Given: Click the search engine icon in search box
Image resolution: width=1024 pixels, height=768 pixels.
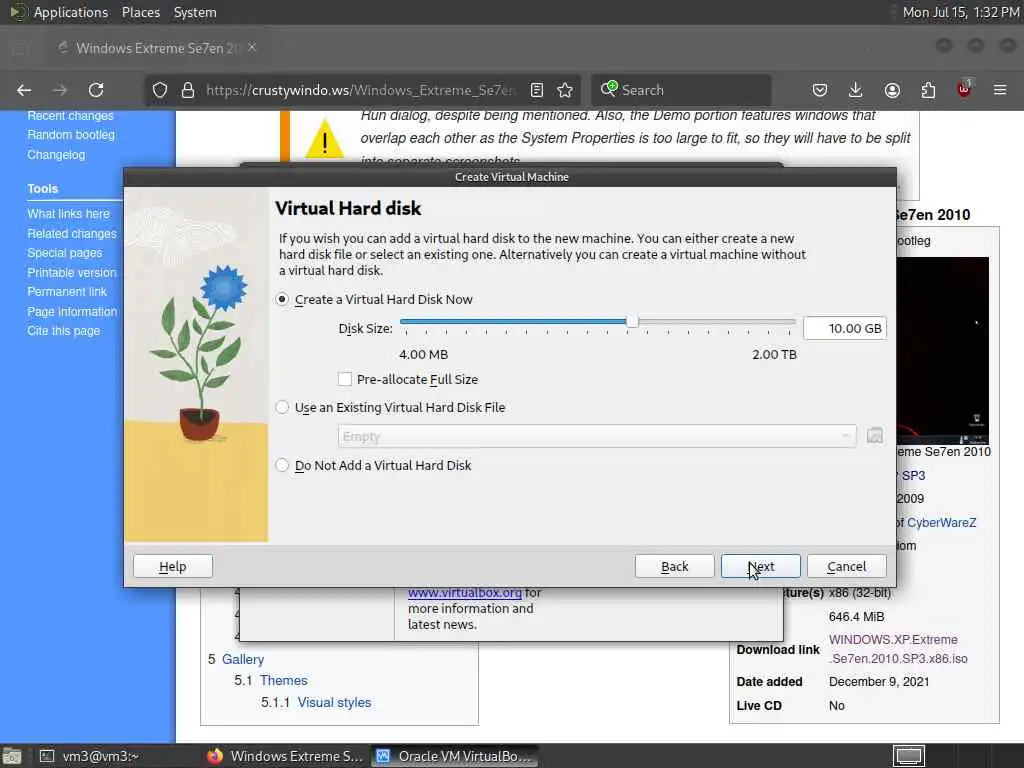Looking at the screenshot, I should point(609,89).
